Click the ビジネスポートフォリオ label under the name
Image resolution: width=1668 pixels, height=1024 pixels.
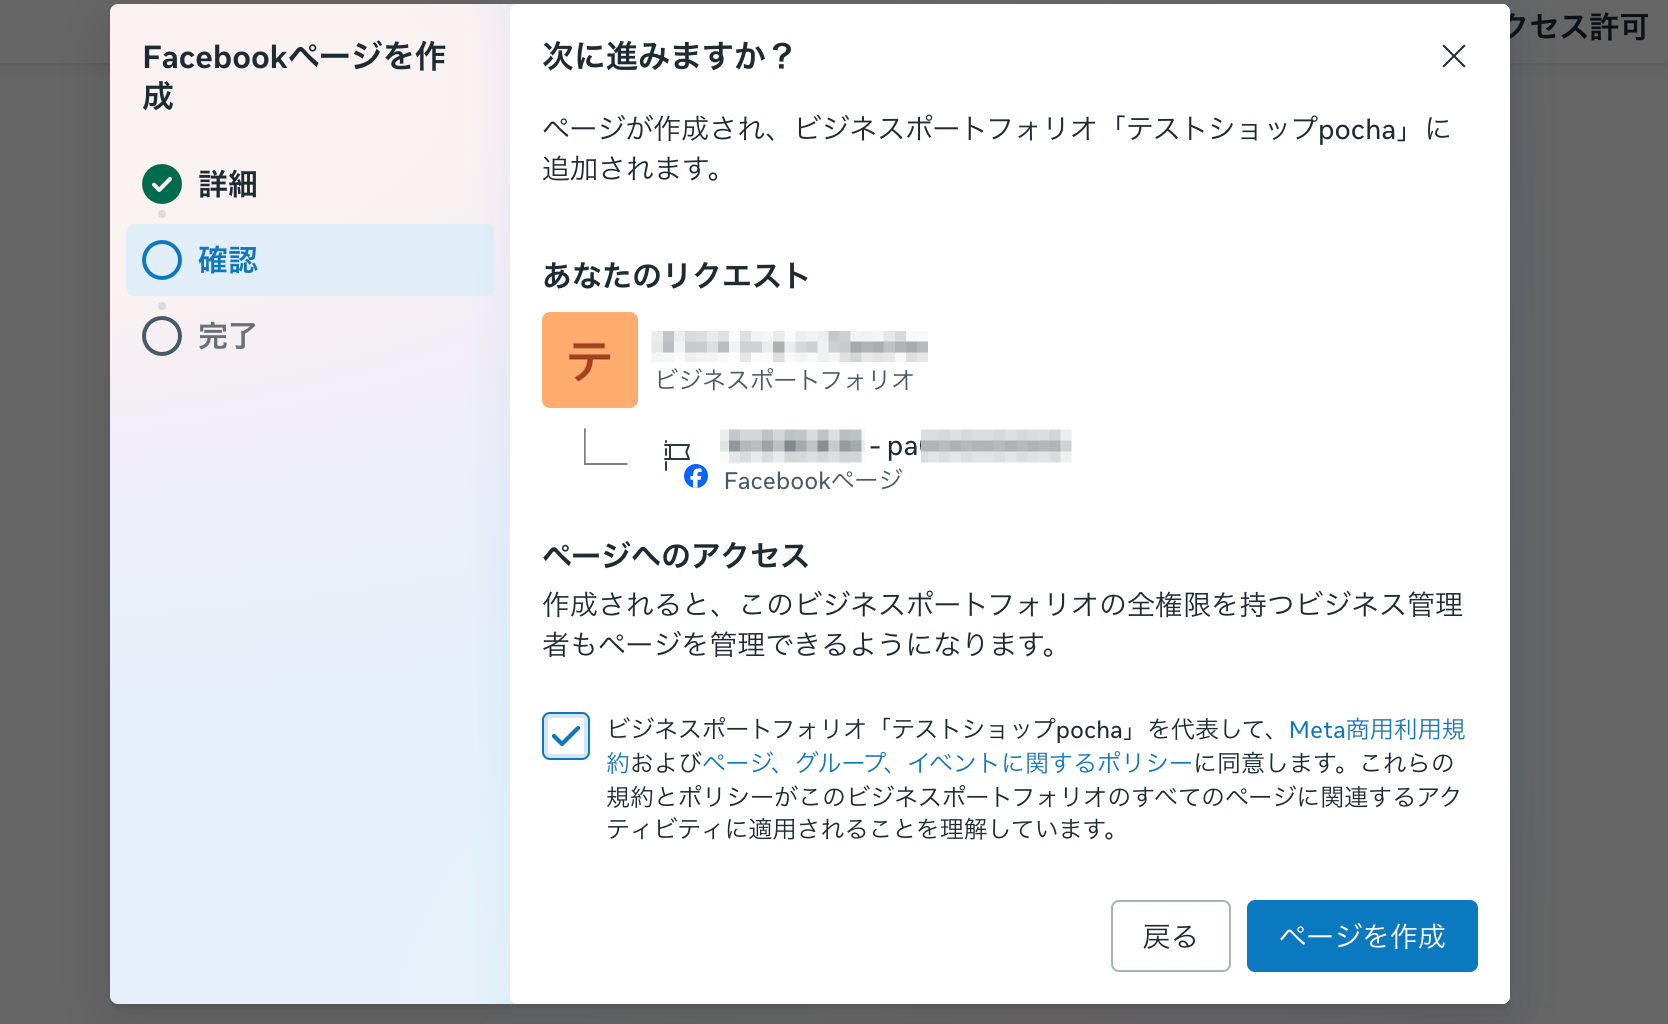785,380
